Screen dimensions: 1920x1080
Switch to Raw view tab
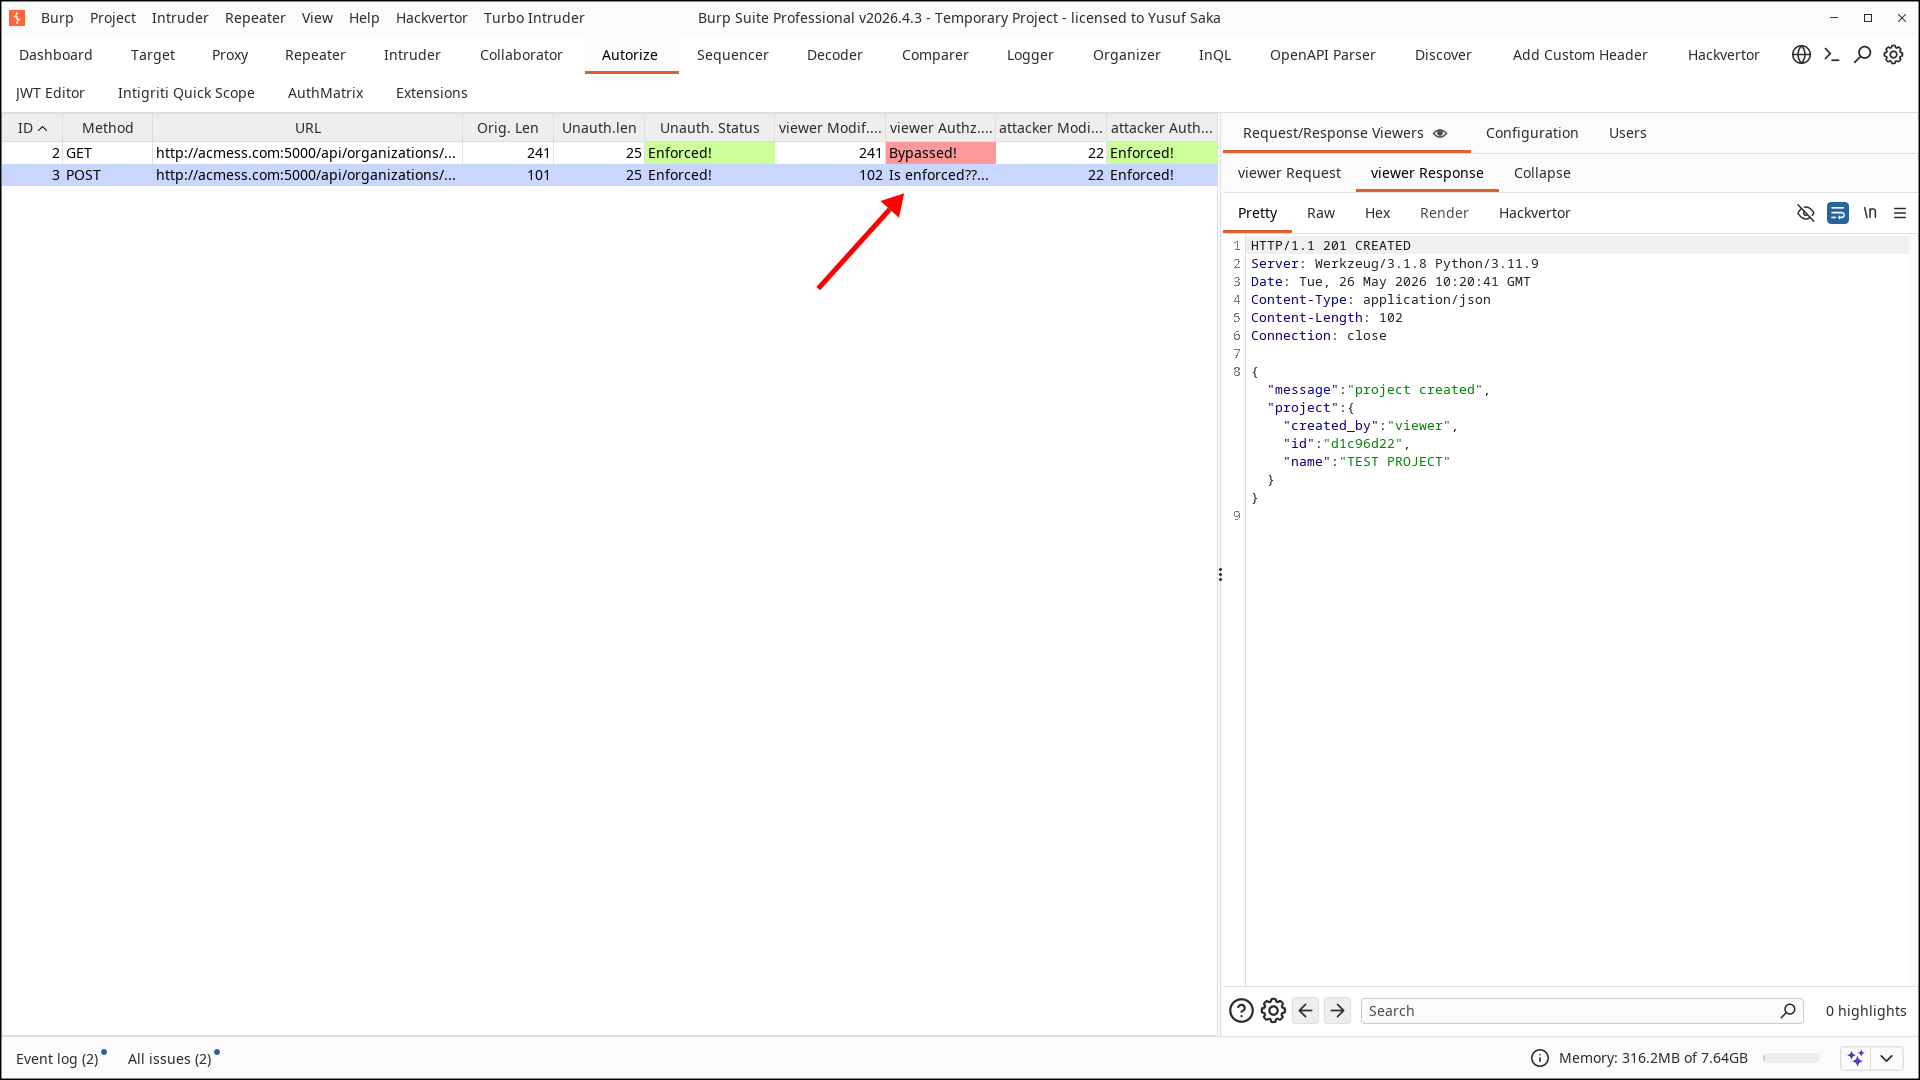1320,213
